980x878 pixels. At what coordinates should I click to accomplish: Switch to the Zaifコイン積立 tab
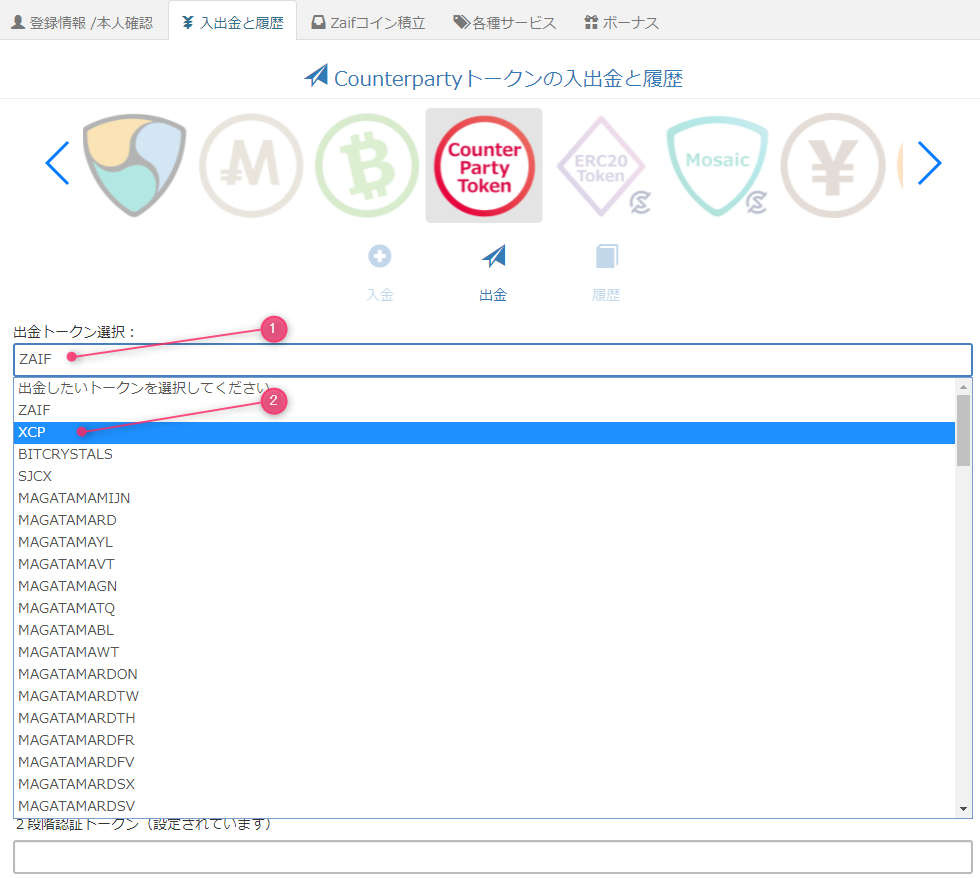point(368,22)
